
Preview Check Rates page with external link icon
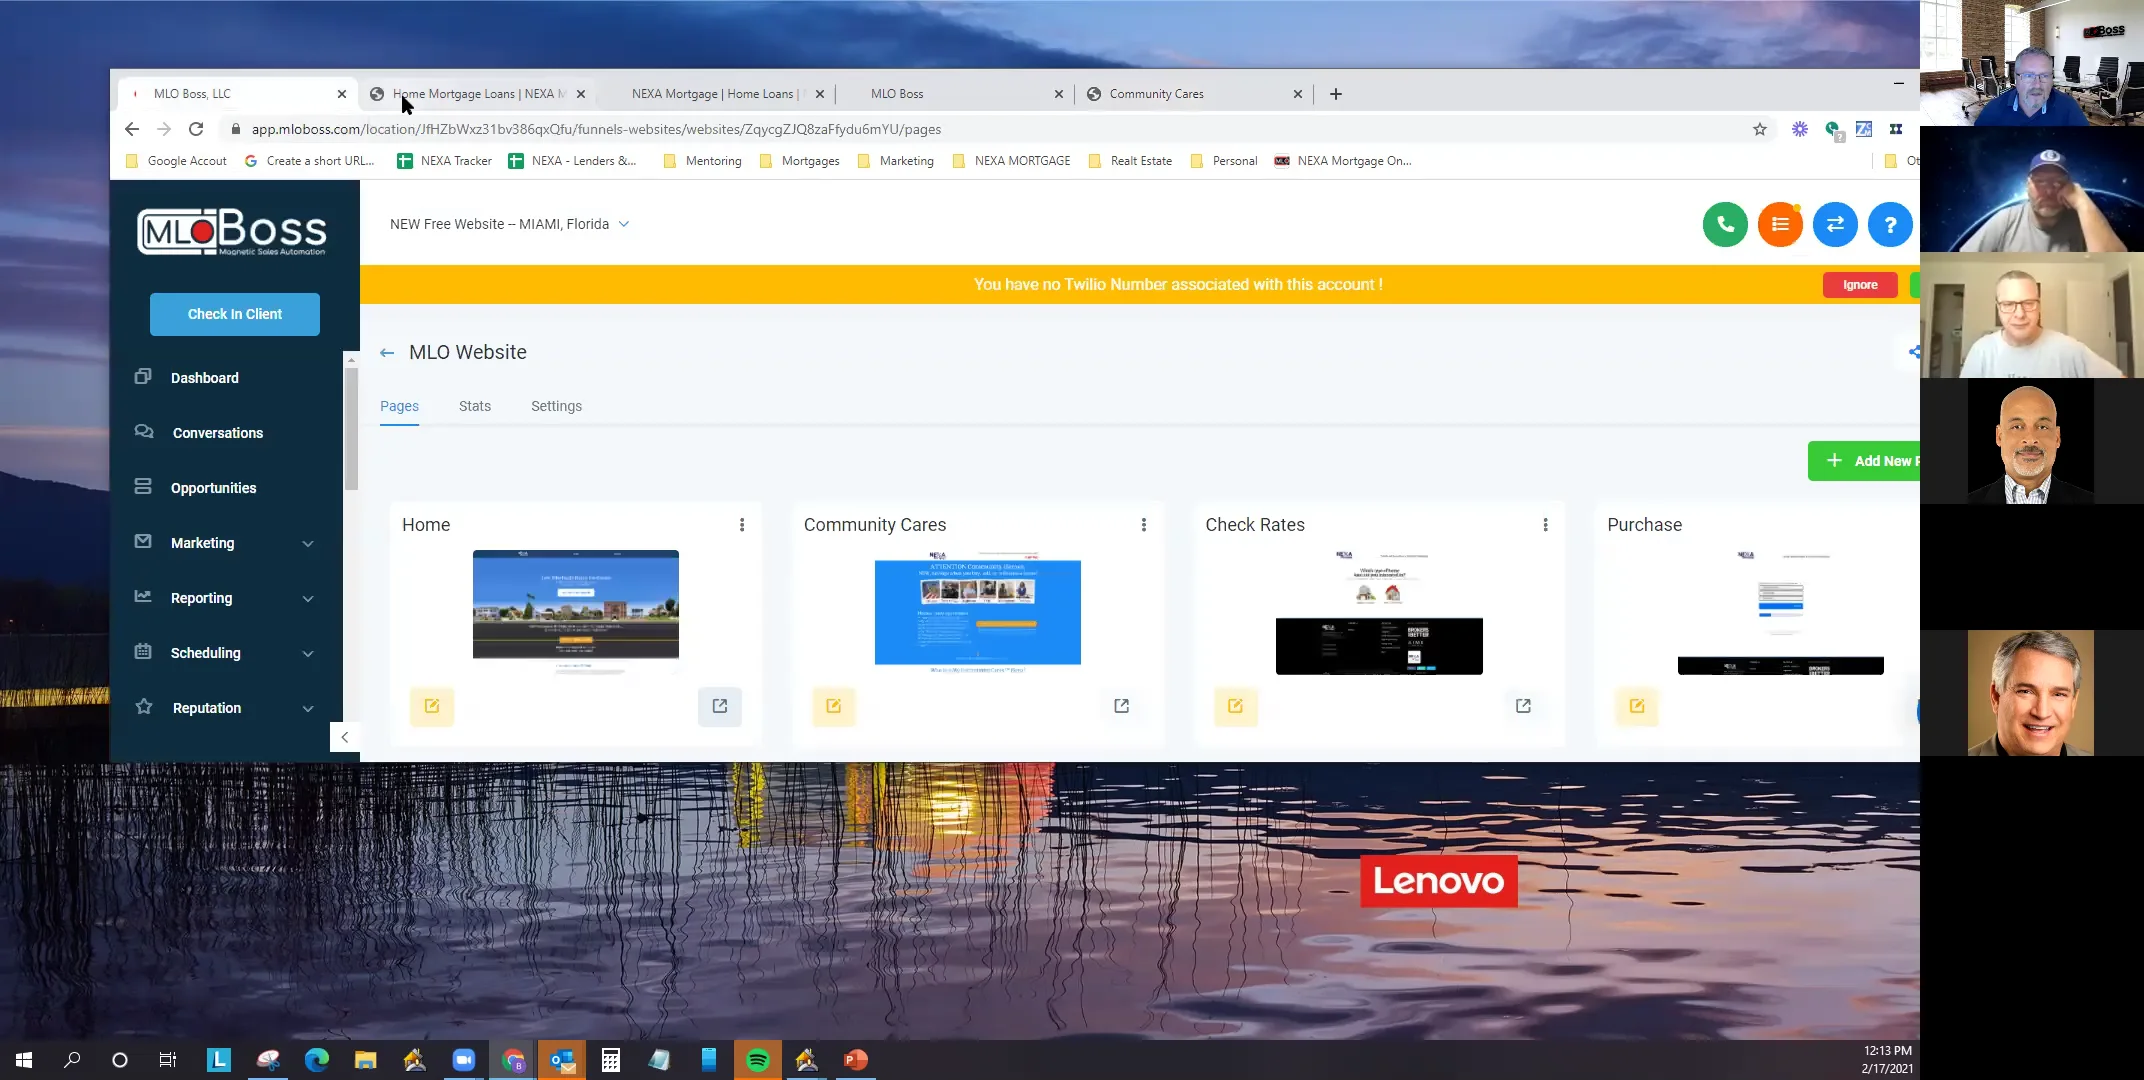tap(1523, 706)
